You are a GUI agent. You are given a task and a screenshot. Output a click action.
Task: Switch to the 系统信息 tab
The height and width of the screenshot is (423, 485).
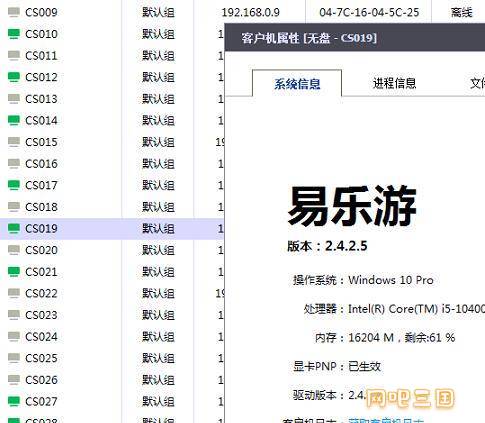pyautogui.click(x=297, y=84)
